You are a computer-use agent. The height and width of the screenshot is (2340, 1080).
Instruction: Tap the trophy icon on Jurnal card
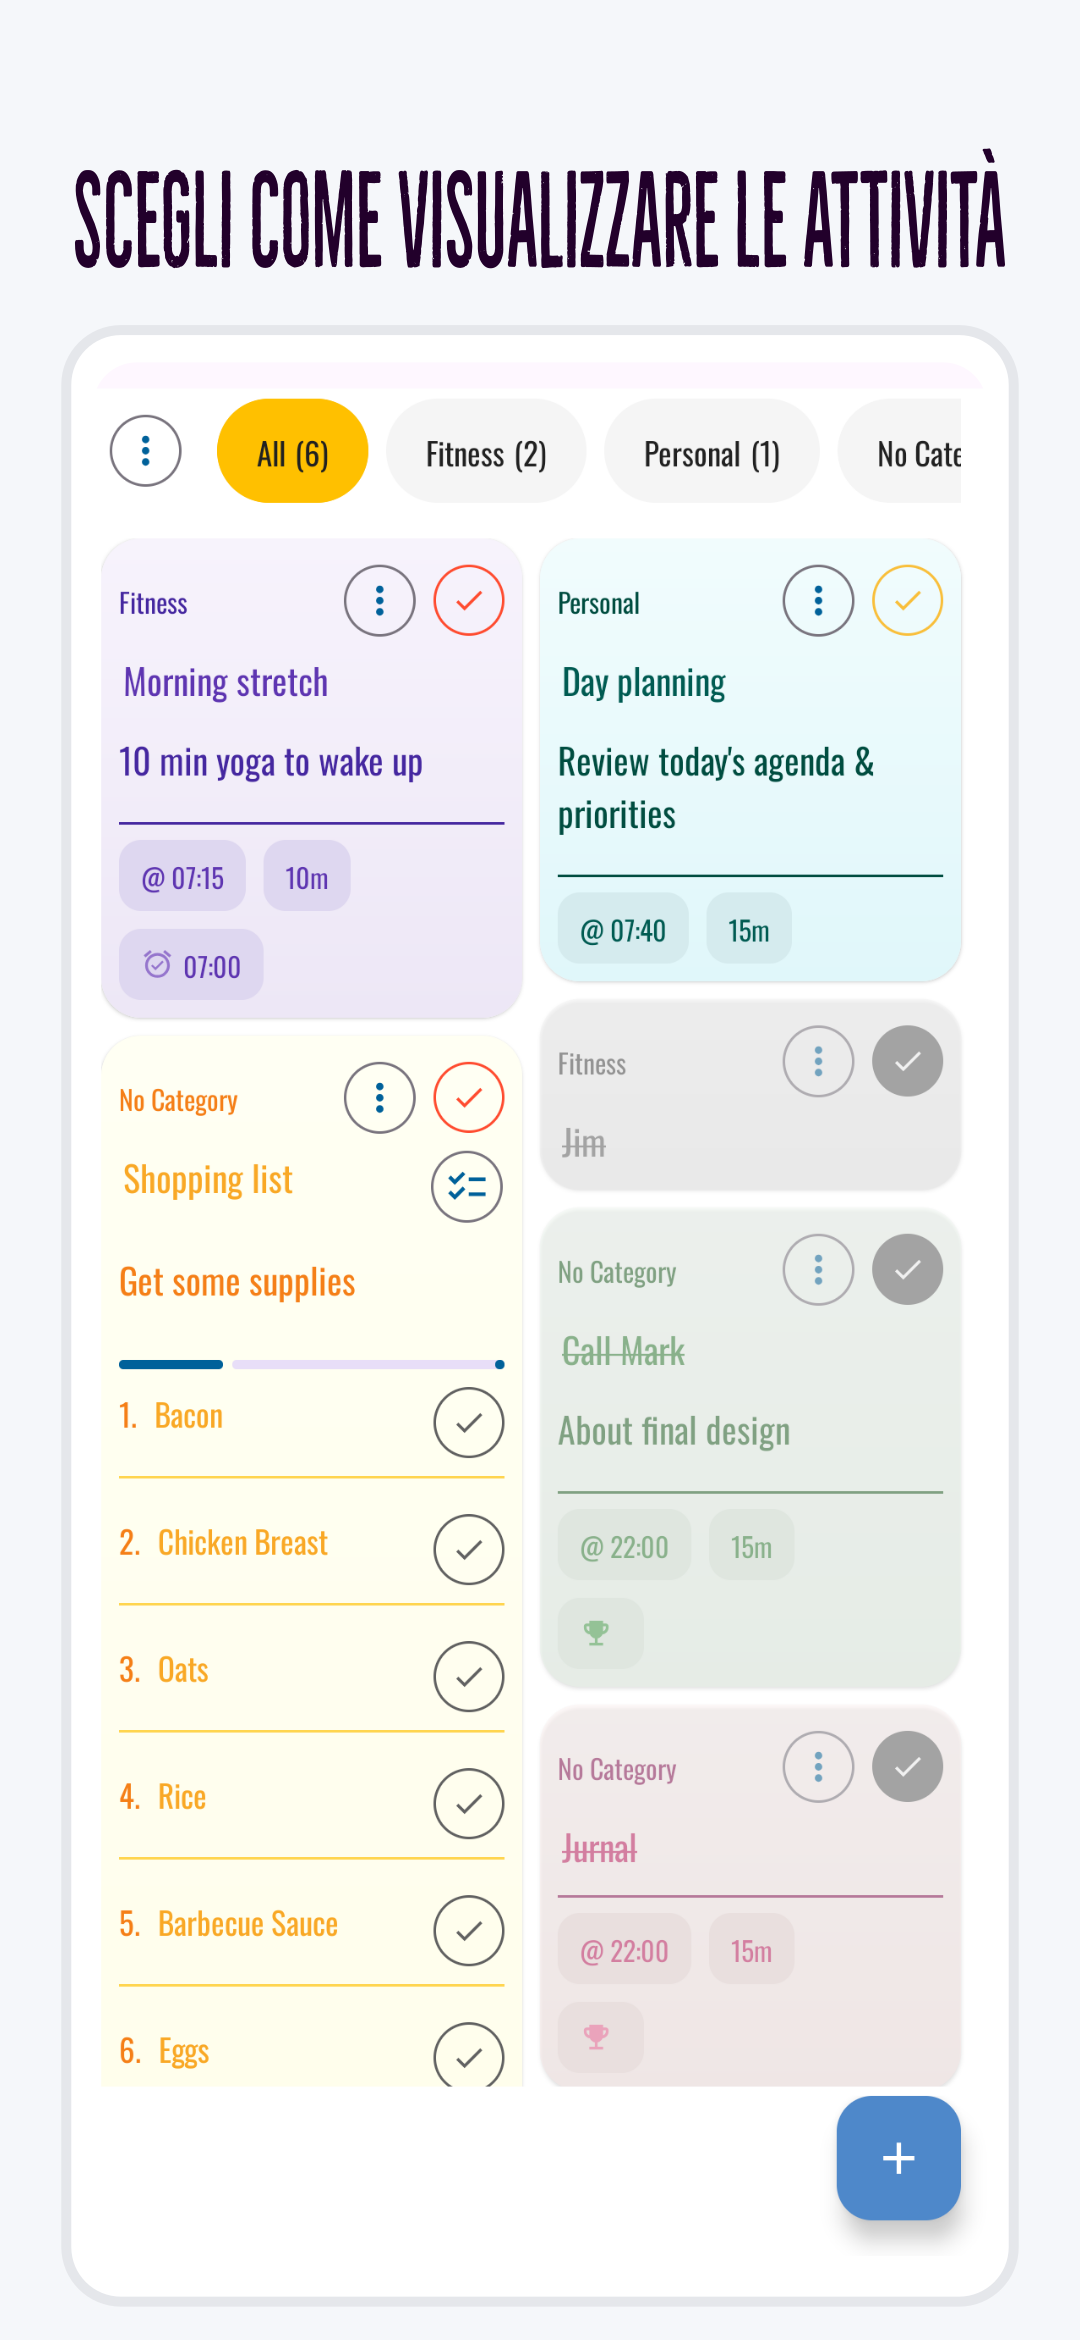click(598, 2037)
